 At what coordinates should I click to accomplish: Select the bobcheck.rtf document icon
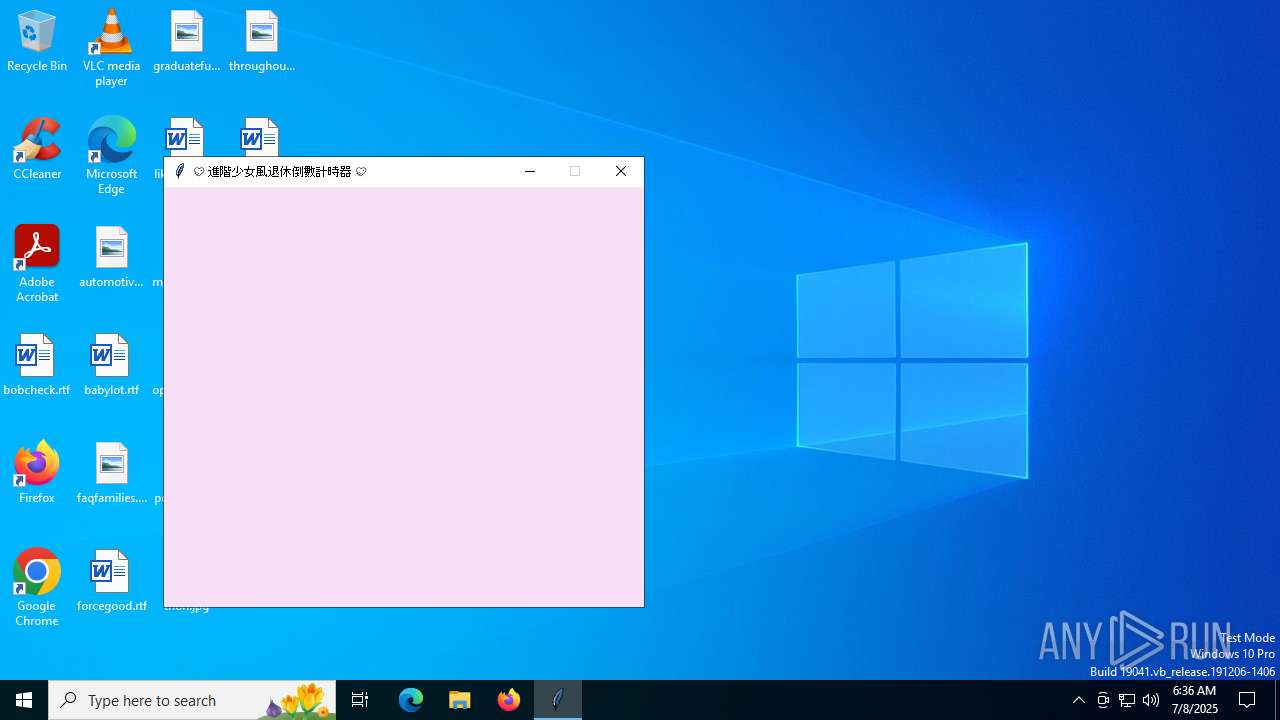point(37,365)
